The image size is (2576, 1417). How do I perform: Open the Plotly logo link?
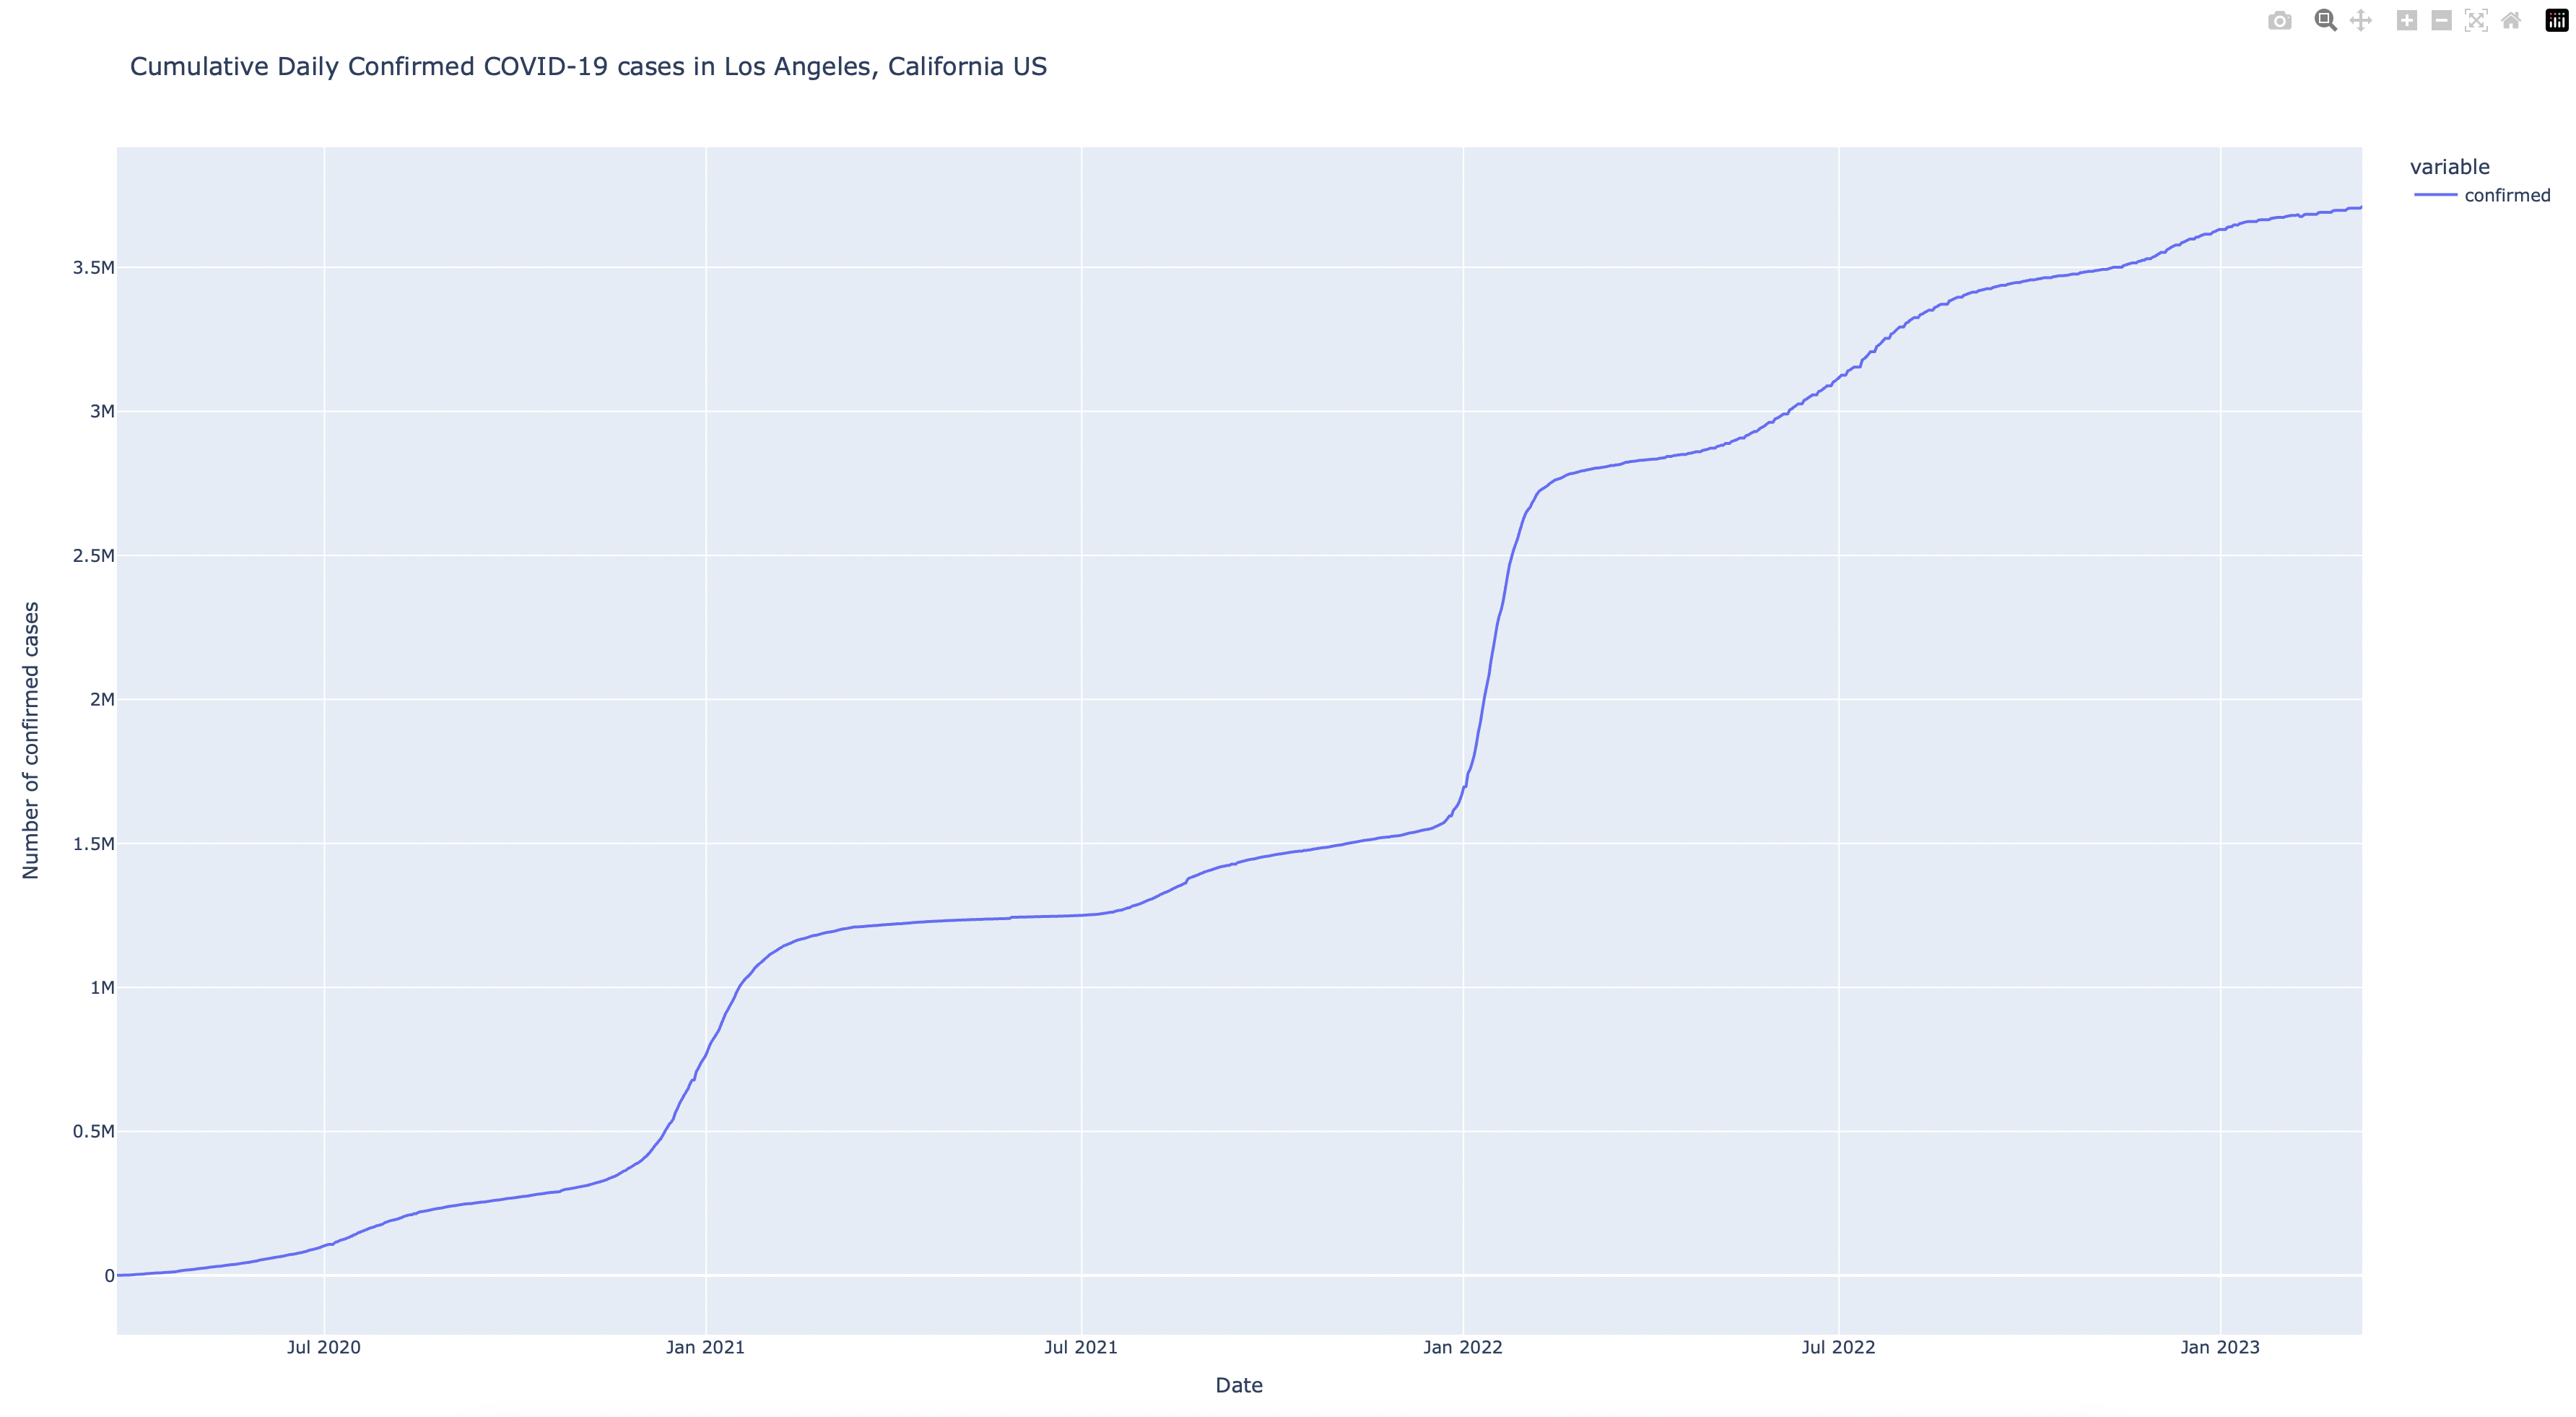(2556, 21)
